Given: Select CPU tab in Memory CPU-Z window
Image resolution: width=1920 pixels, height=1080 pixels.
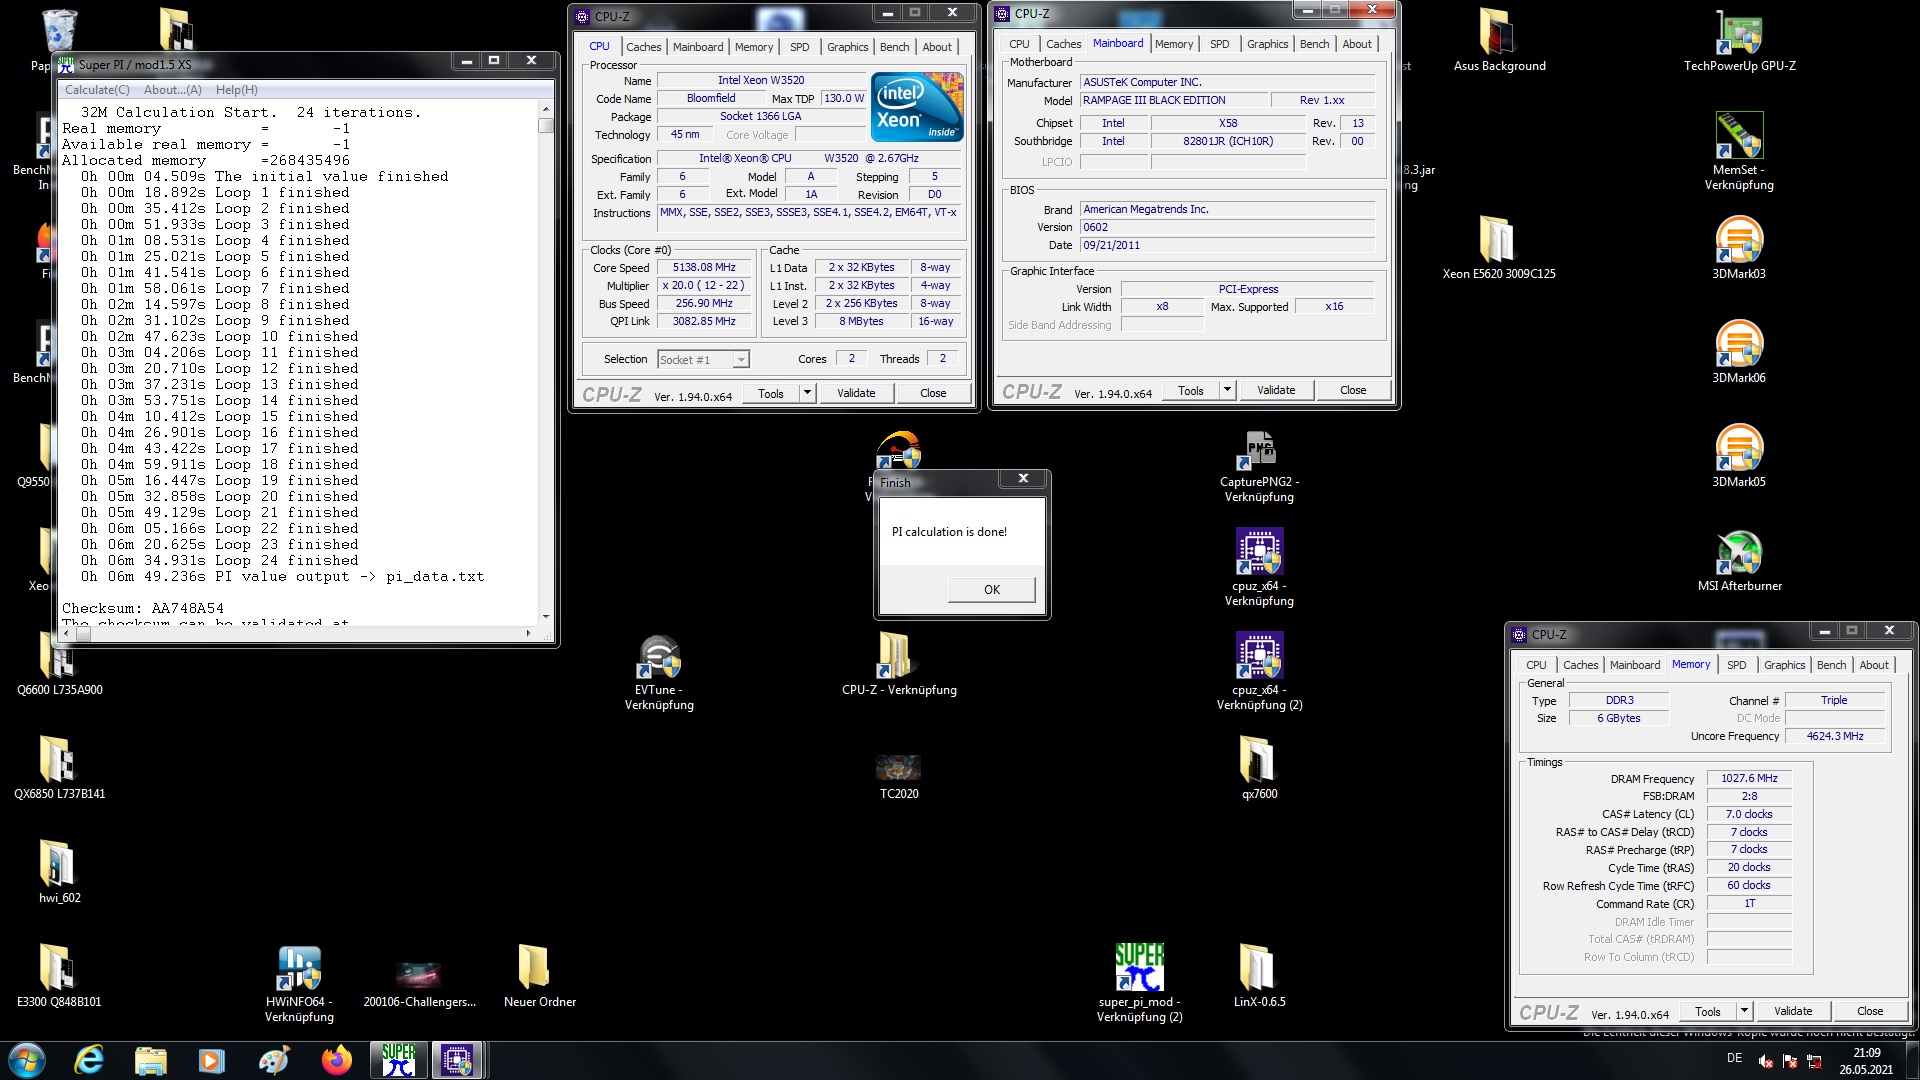Looking at the screenshot, I should 1536,665.
